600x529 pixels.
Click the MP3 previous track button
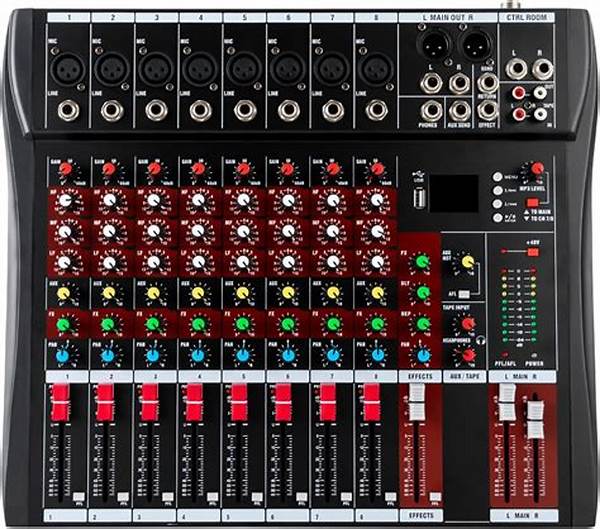[x=498, y=189]
